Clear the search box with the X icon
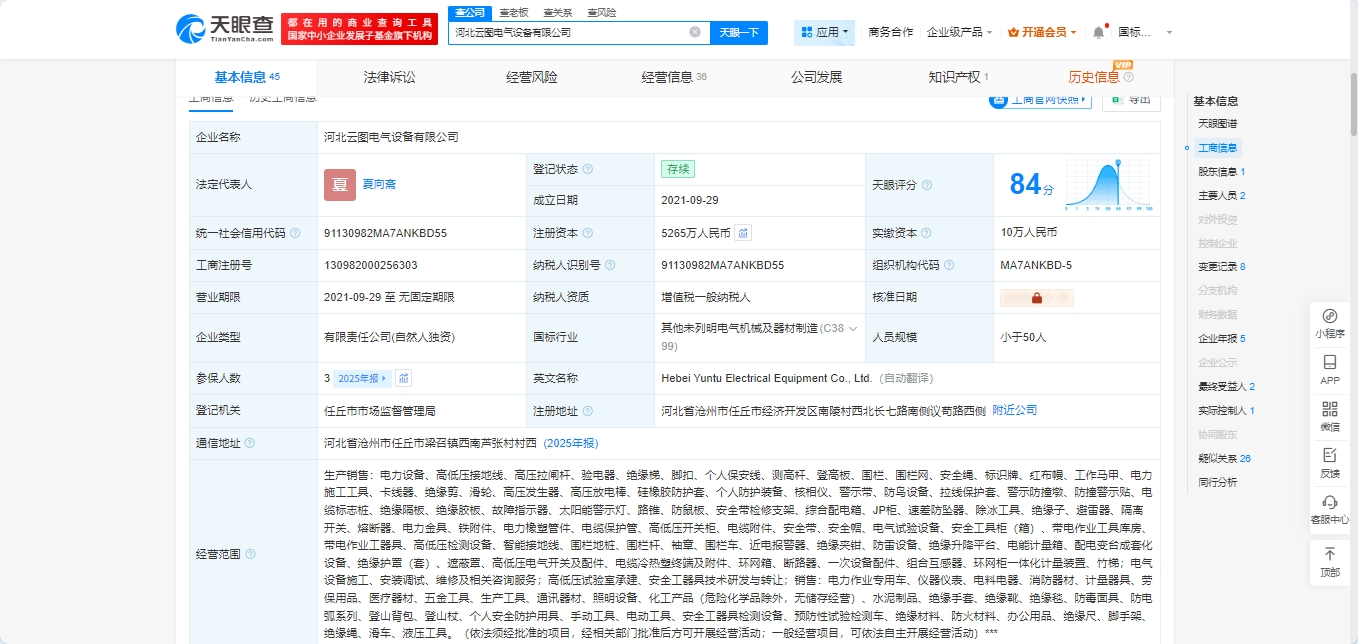The image size is (1358, 644). [x=695, y=32]
